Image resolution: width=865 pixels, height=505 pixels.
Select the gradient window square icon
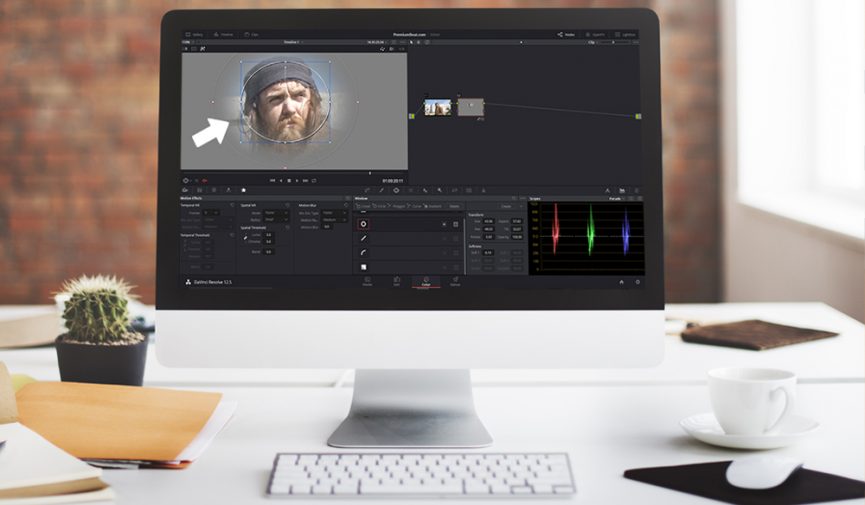click(x=363, y=267)
